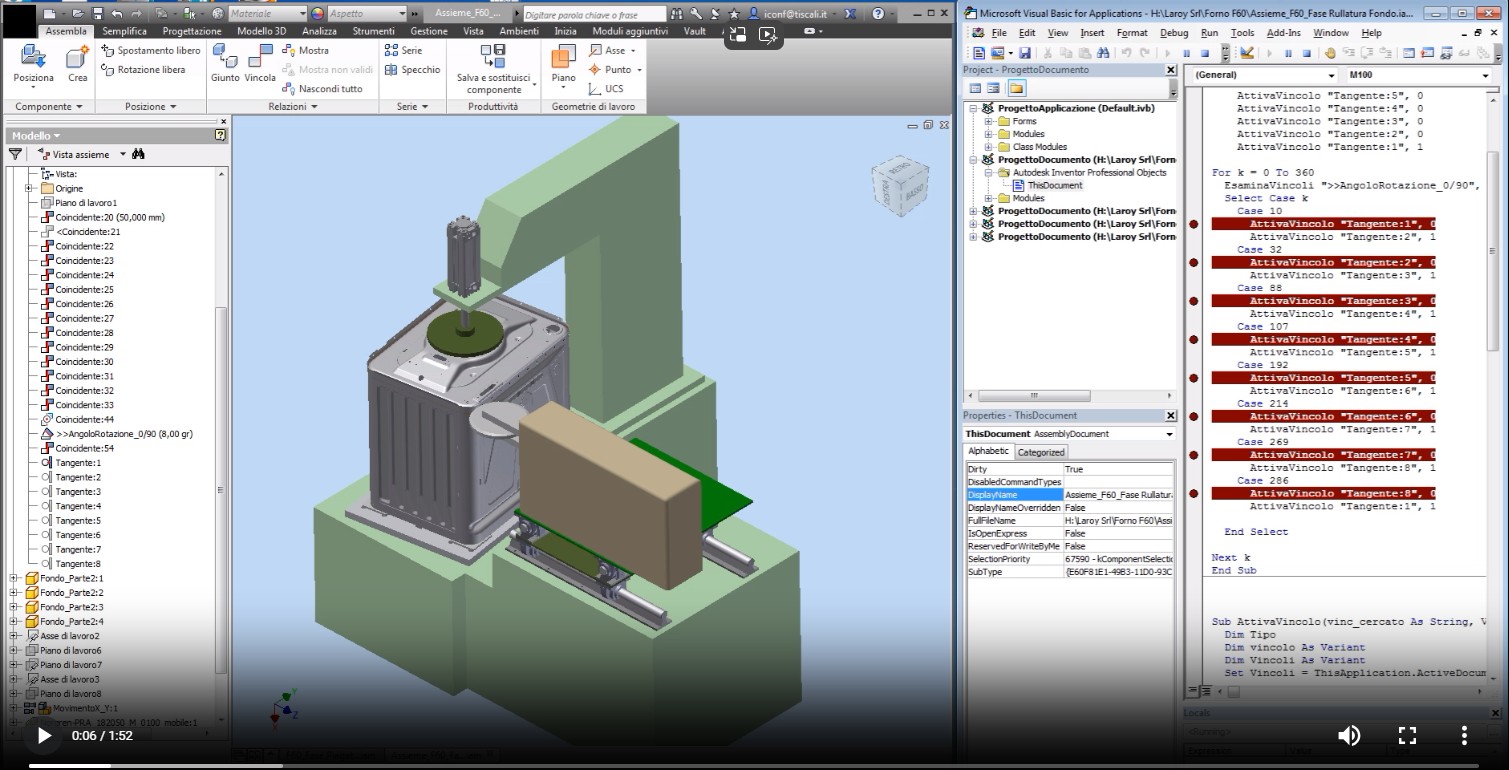This screenshot has height=770, width=1509.
Task: Select Tangente:5 in the model browser
Action: 78,521
